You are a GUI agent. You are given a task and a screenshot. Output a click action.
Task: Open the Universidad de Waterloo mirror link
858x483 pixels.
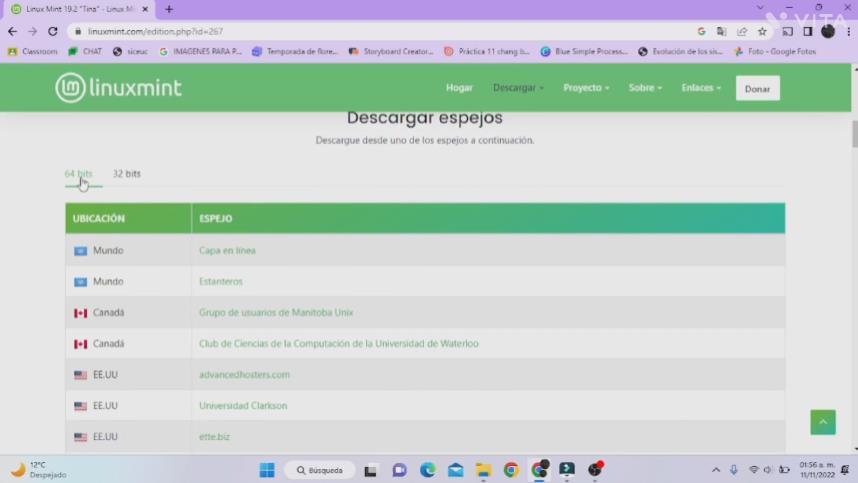coord(338,344)
